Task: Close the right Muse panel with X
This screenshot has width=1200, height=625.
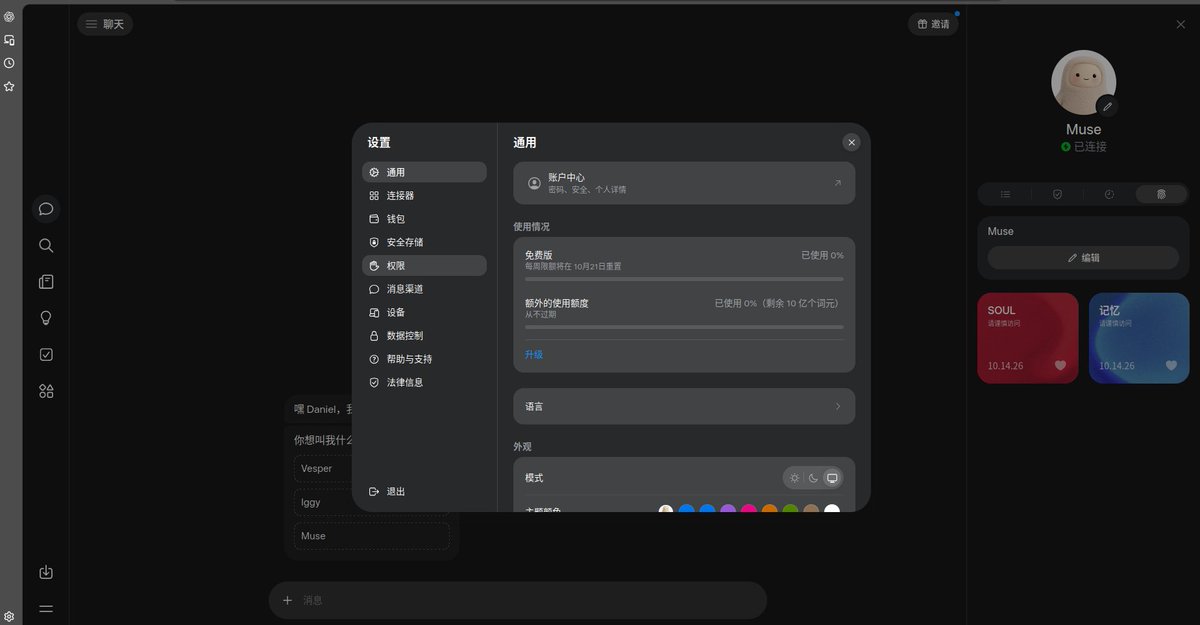Action: pos(1181,24)
